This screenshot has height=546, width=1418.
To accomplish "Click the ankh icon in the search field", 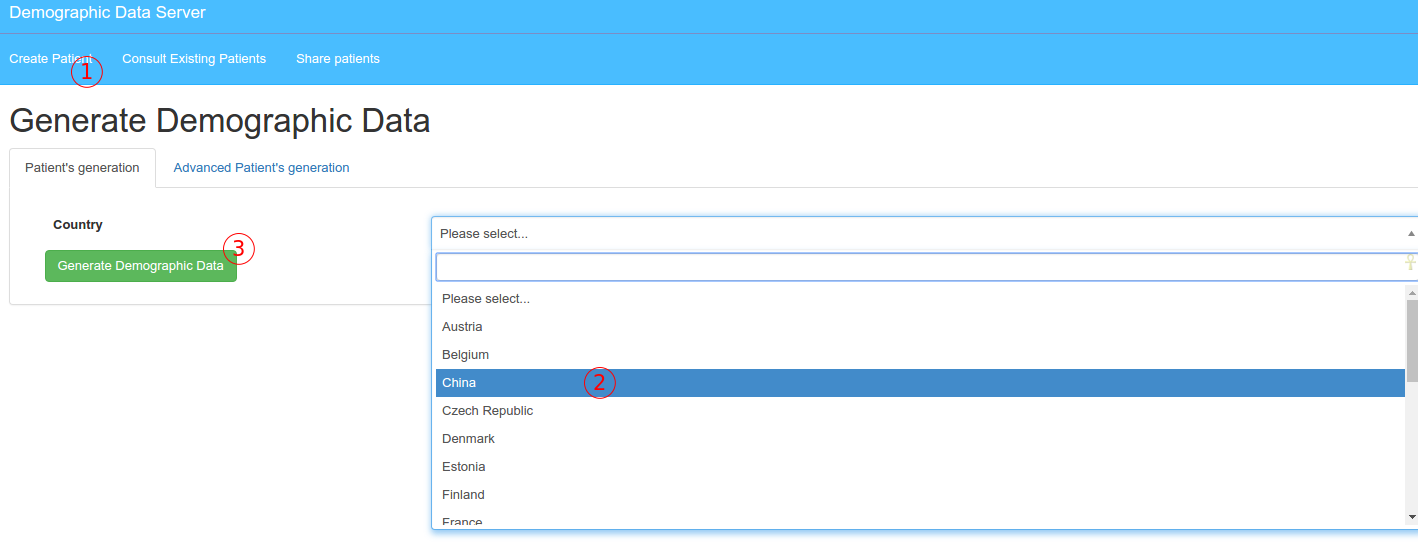I will [x=1410, y=263].
